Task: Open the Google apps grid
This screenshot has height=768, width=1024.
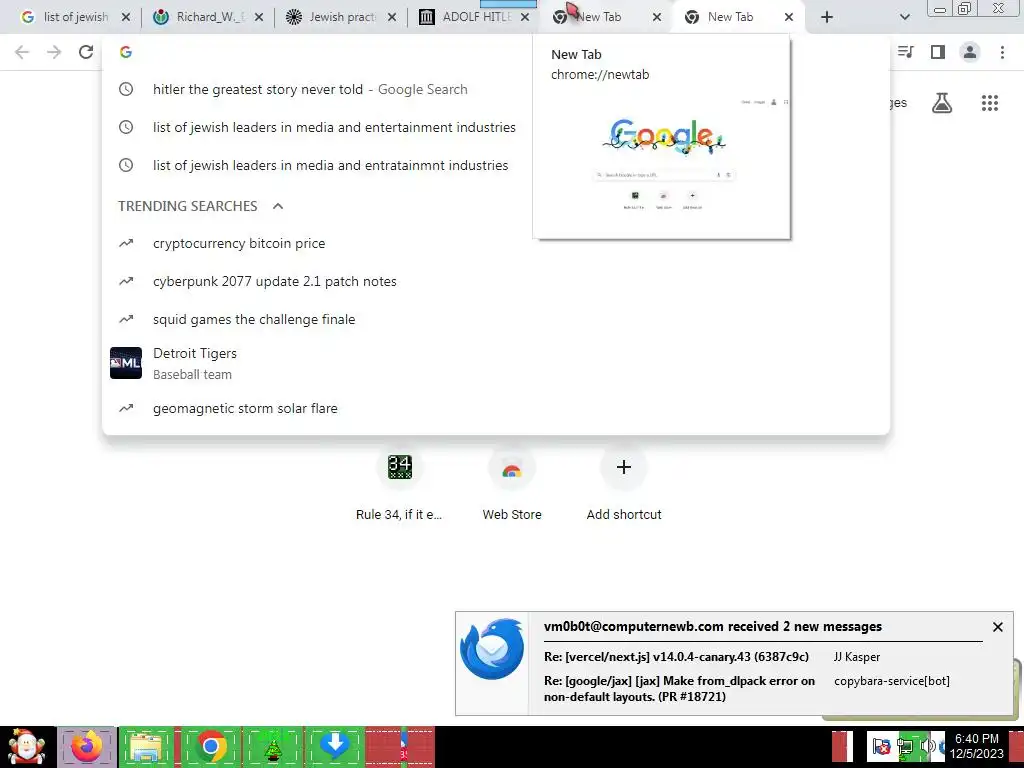Action: click(990, 103)
